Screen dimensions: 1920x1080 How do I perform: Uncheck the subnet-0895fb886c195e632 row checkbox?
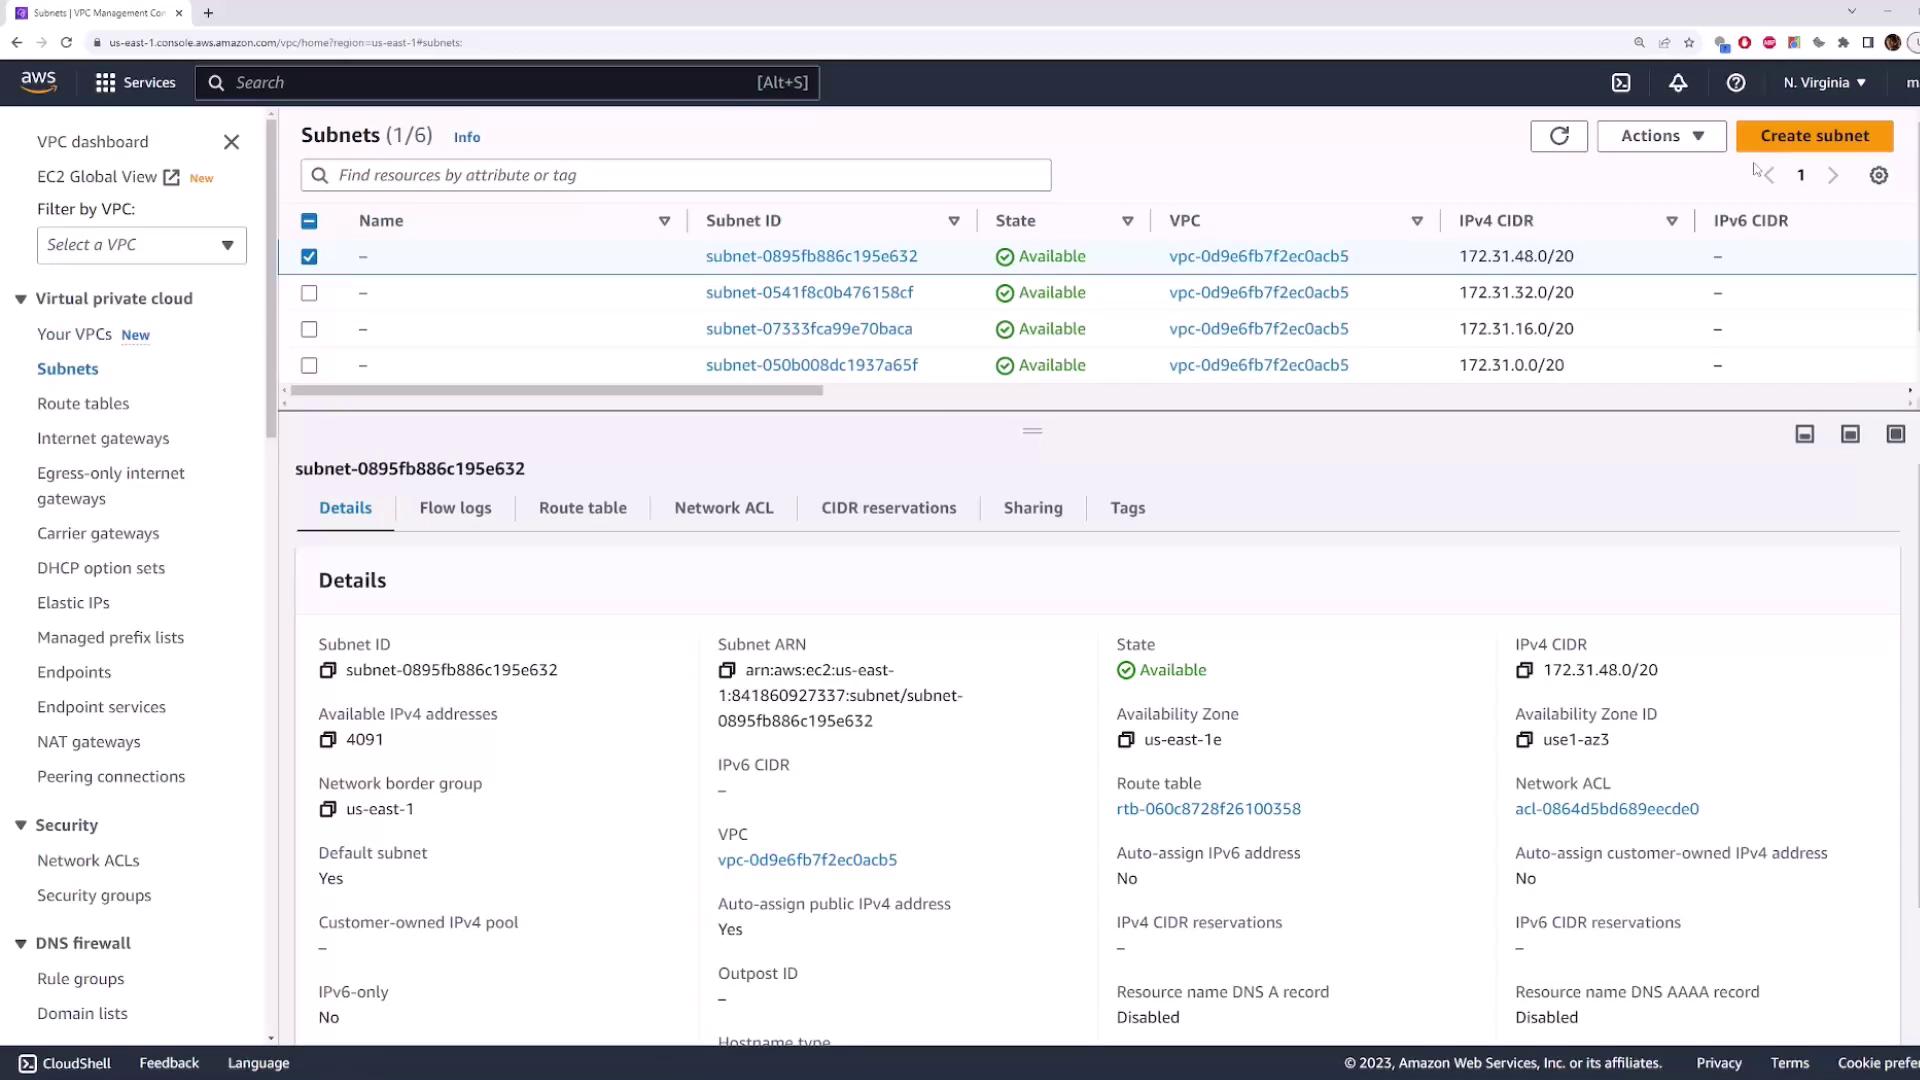point(309,257)
